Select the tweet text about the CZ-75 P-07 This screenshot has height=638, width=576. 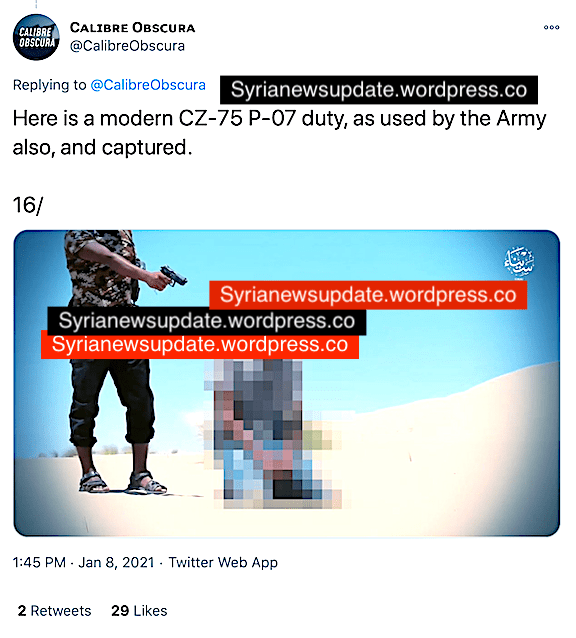[x=279, y=133]
